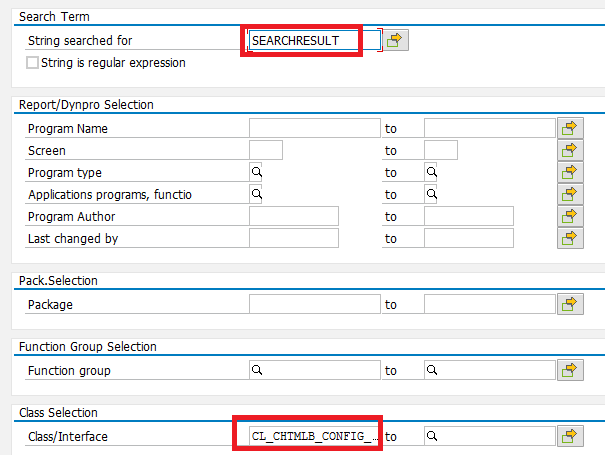Click the Last changed by to-field
The height and width of the screenshot is (455, 605).
469,238
